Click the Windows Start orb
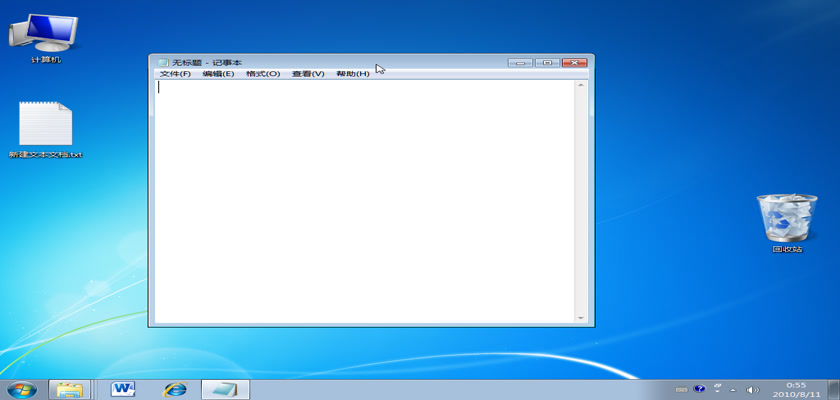The width and height of the screenshot is (840, 400). click(21, 388)
